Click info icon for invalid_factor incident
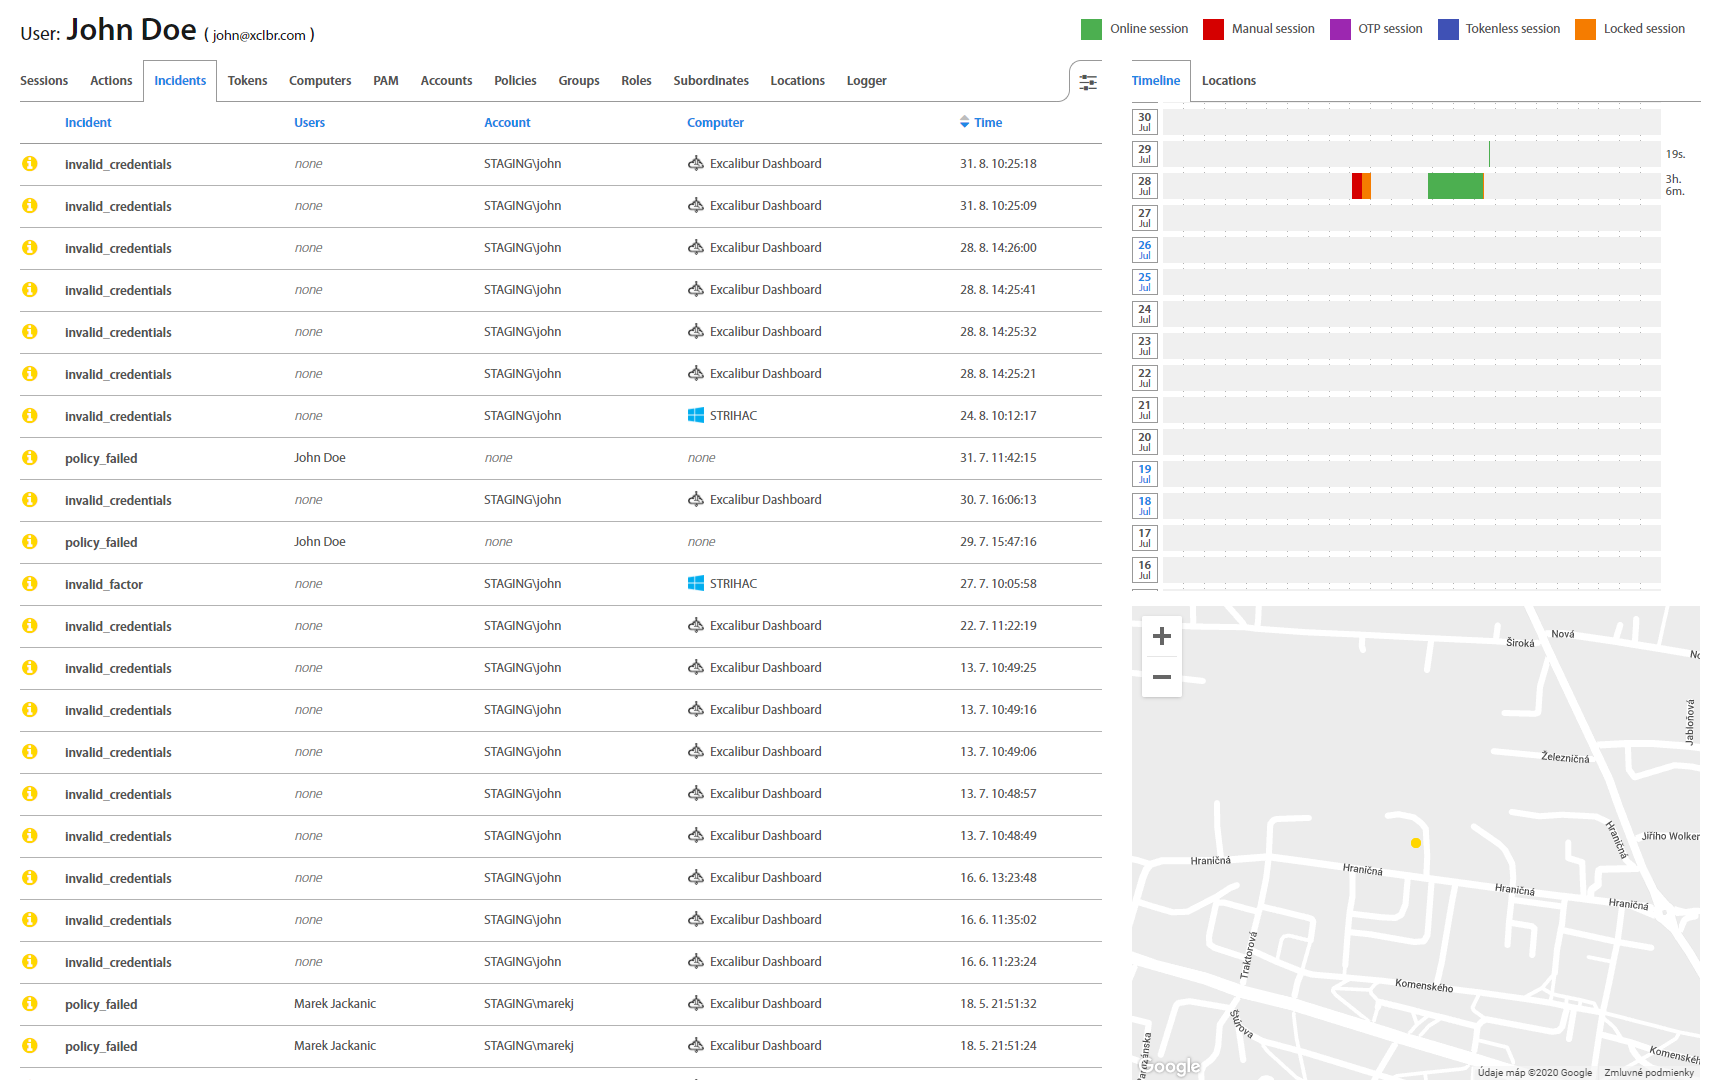The width and height of the screenshot is (1720, 1080). tap(30, 584)
